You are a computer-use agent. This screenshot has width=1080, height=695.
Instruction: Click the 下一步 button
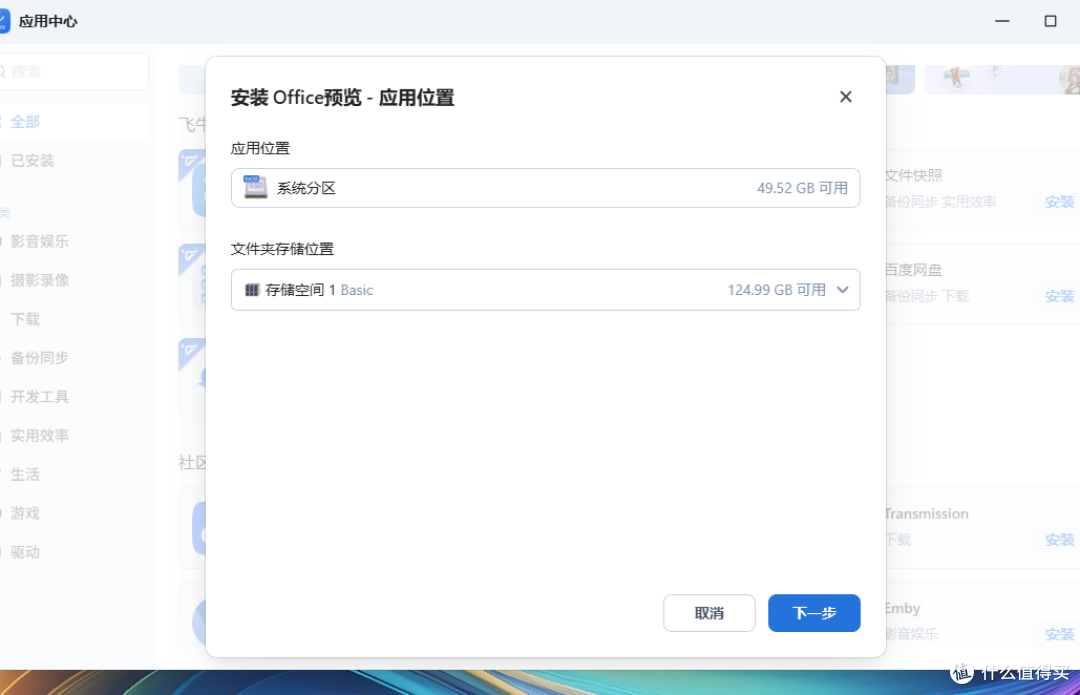[x=814, y=612]
